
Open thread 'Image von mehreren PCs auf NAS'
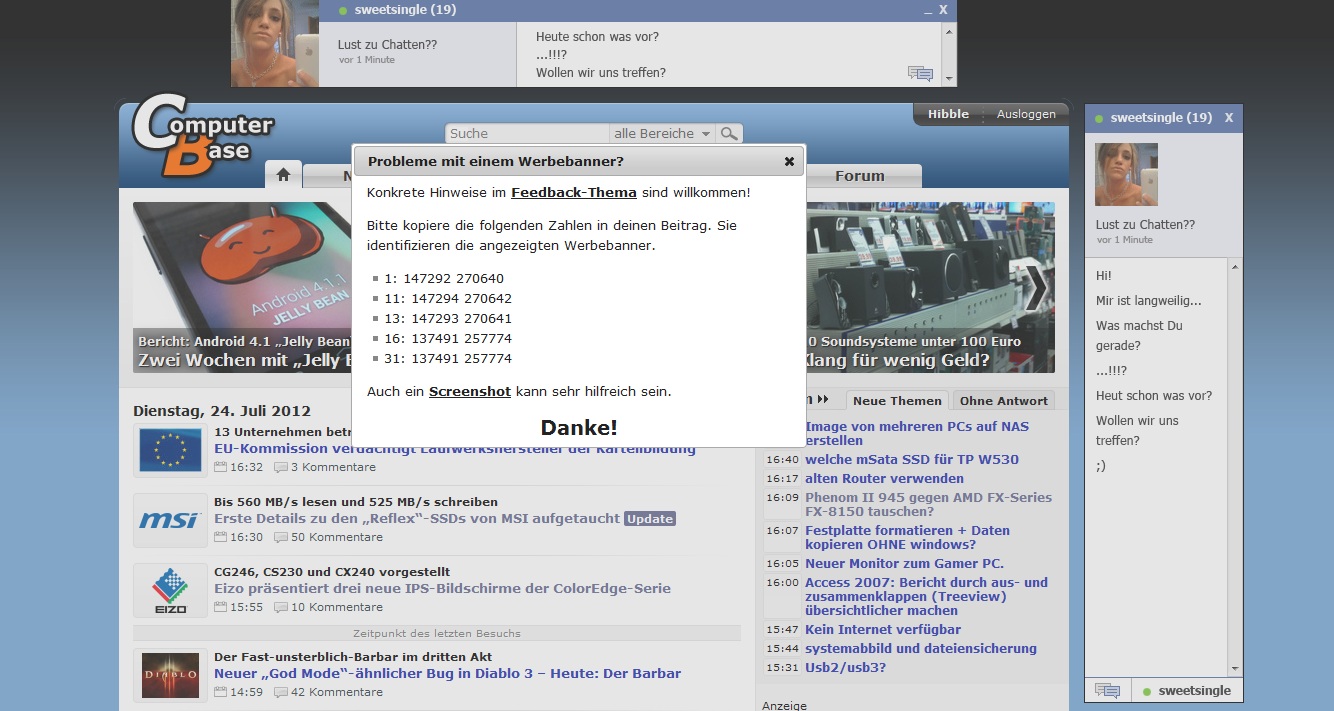(x=917, y=433)
